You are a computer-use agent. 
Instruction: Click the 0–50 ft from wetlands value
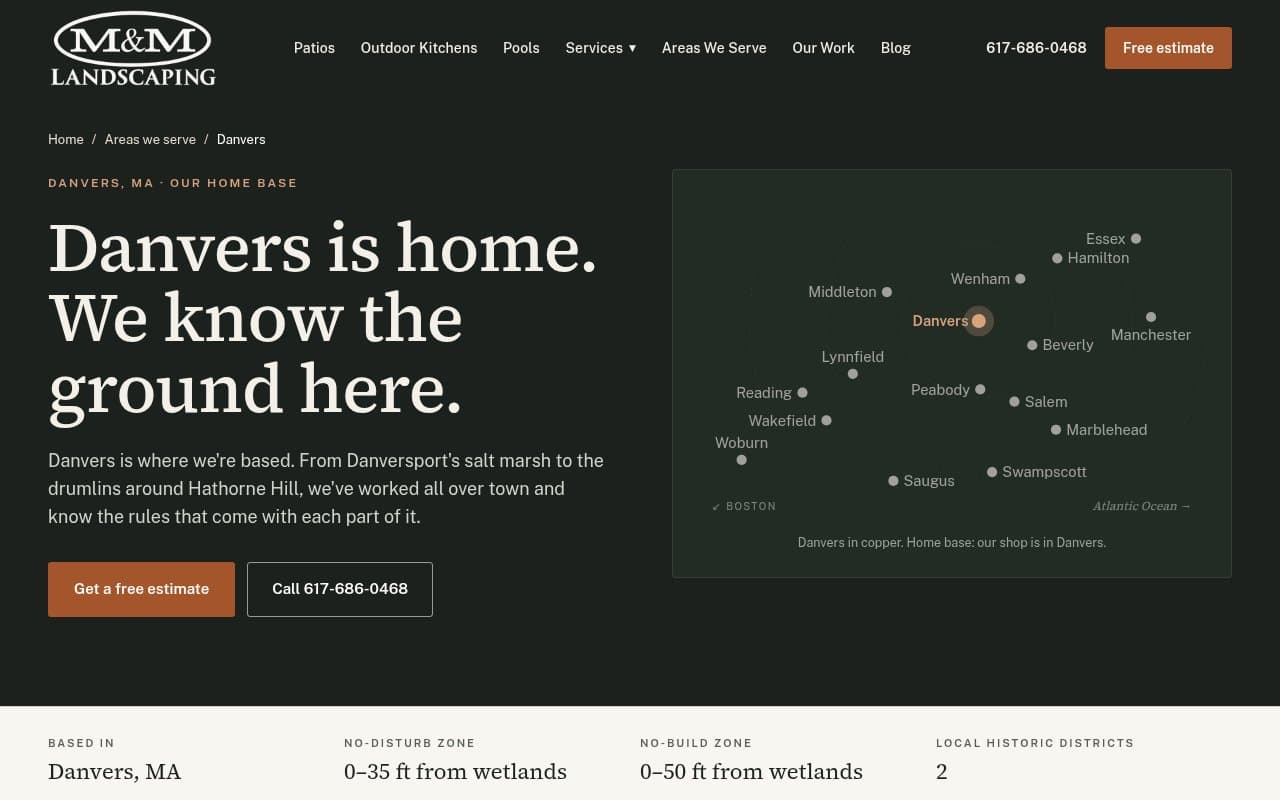click(x=751, y=772)
